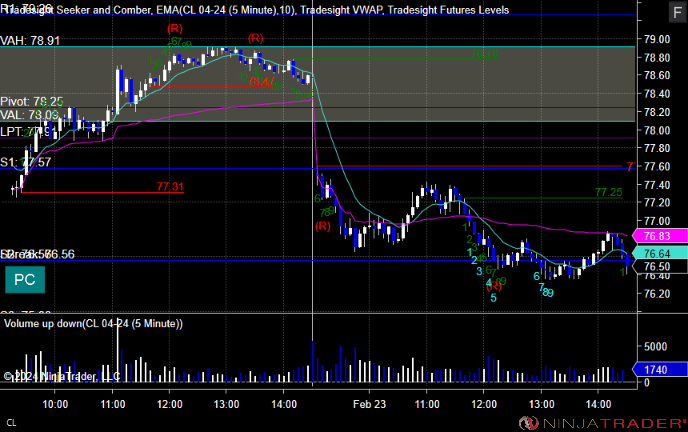Click the (R) marker above VAH 78.91 line
This screenshot has width=688, height=432.
(x=175, y=29)
